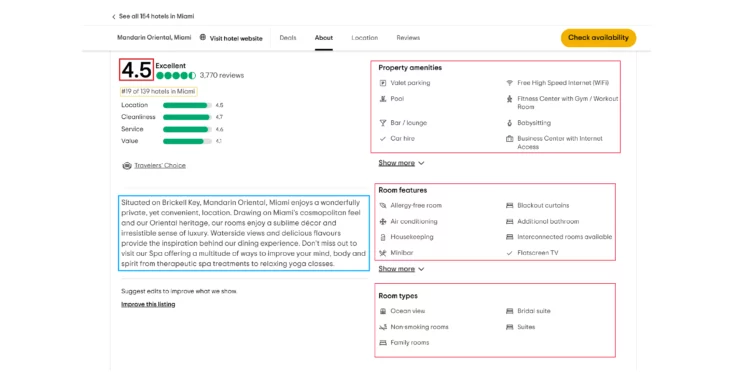The height and width of the screenshot is (378, 744).
Task: Click Improve this listing link
Action: coord(148,304)
